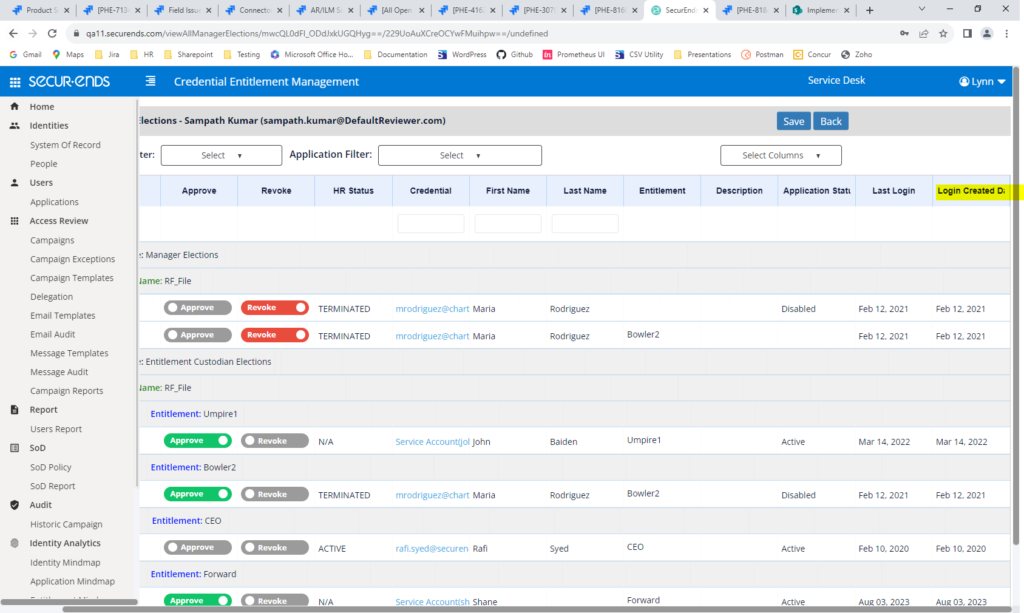Open the Prometheus UI bookmark

tap(574, 55)
